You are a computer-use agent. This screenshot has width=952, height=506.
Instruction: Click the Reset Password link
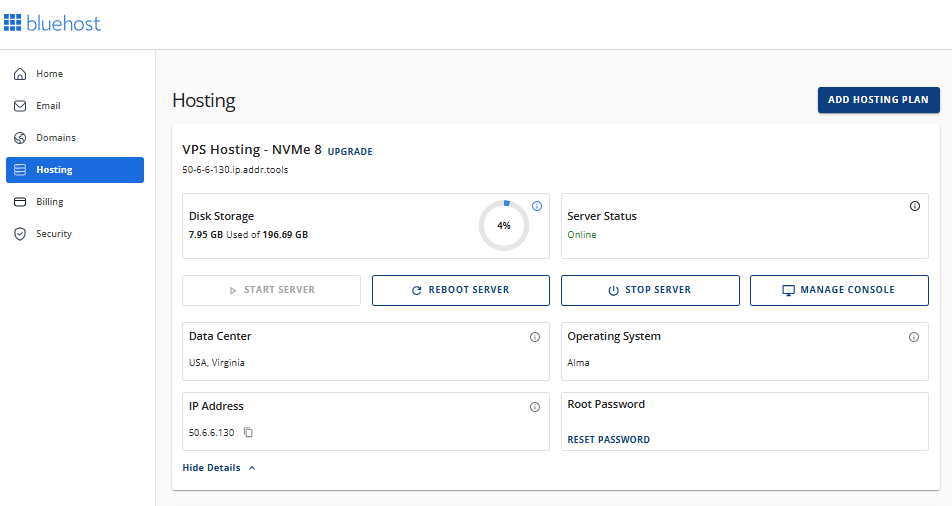(x=608, y=440)
